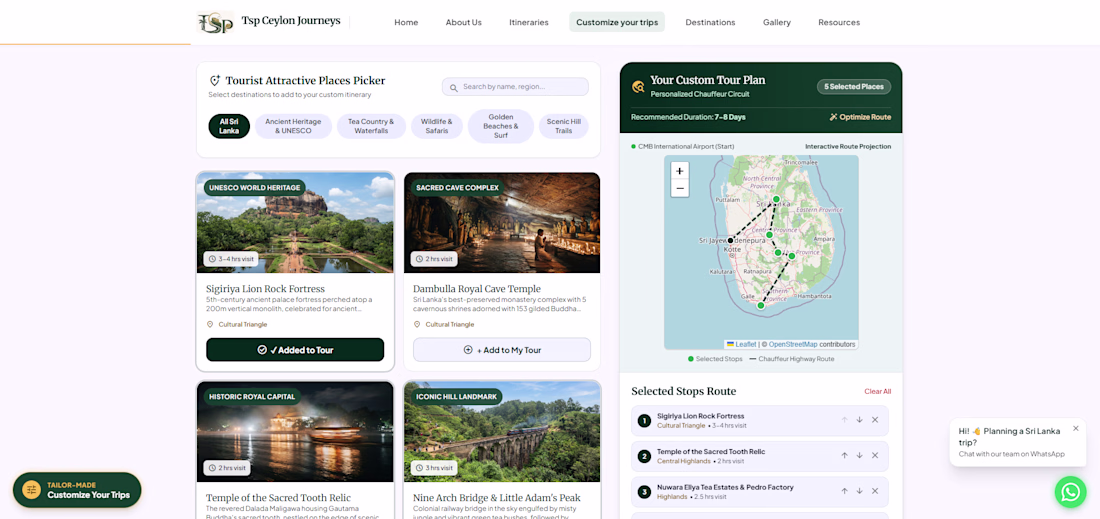The image size is (1100, 519).
Task: Click the 5 Selected Places badge
Action: [x=854, y=87]
